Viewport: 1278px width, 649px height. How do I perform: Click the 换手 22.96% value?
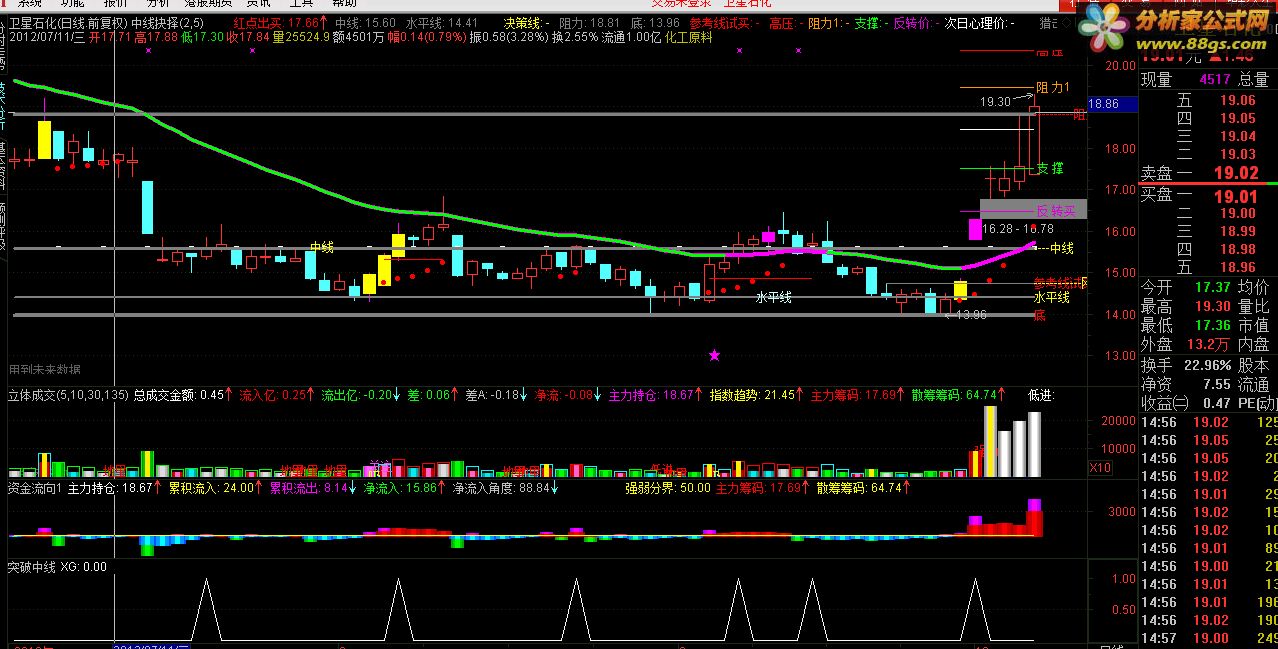(x=1206, y=365)
